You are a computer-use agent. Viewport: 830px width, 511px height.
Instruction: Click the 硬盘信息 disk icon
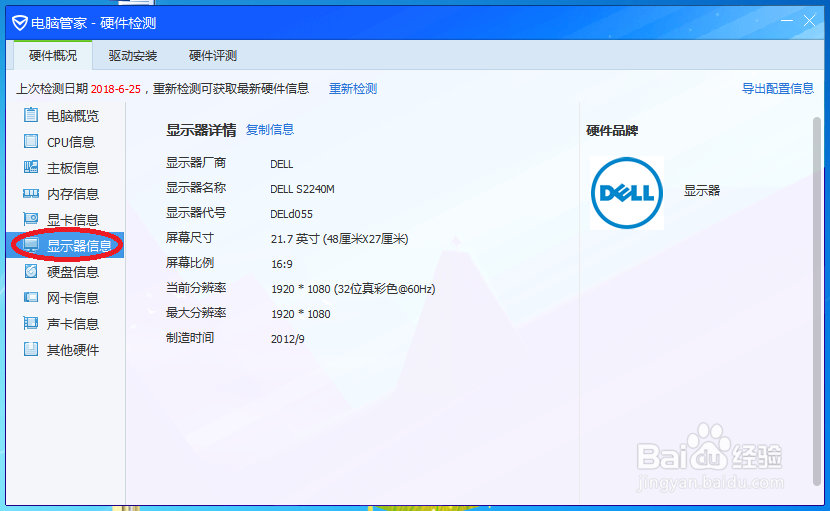pyautogui.click(x=31, y=271)
